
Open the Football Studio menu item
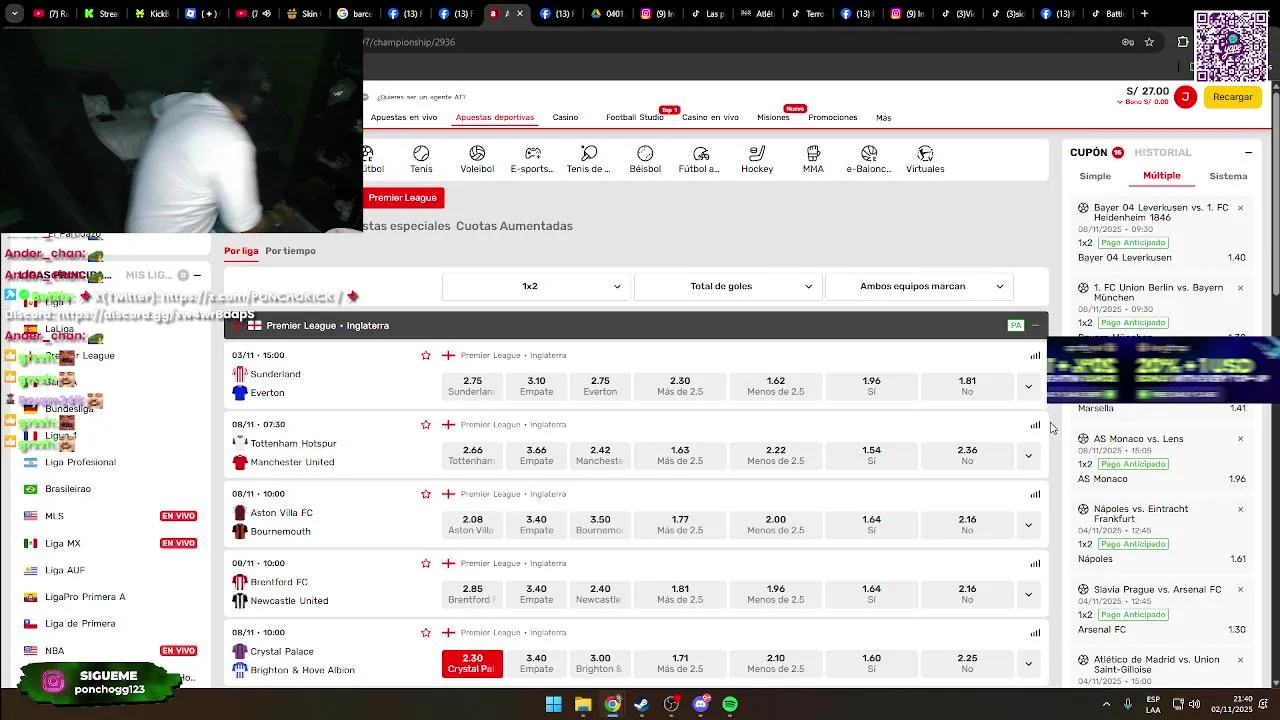click(x=634, y=117)
